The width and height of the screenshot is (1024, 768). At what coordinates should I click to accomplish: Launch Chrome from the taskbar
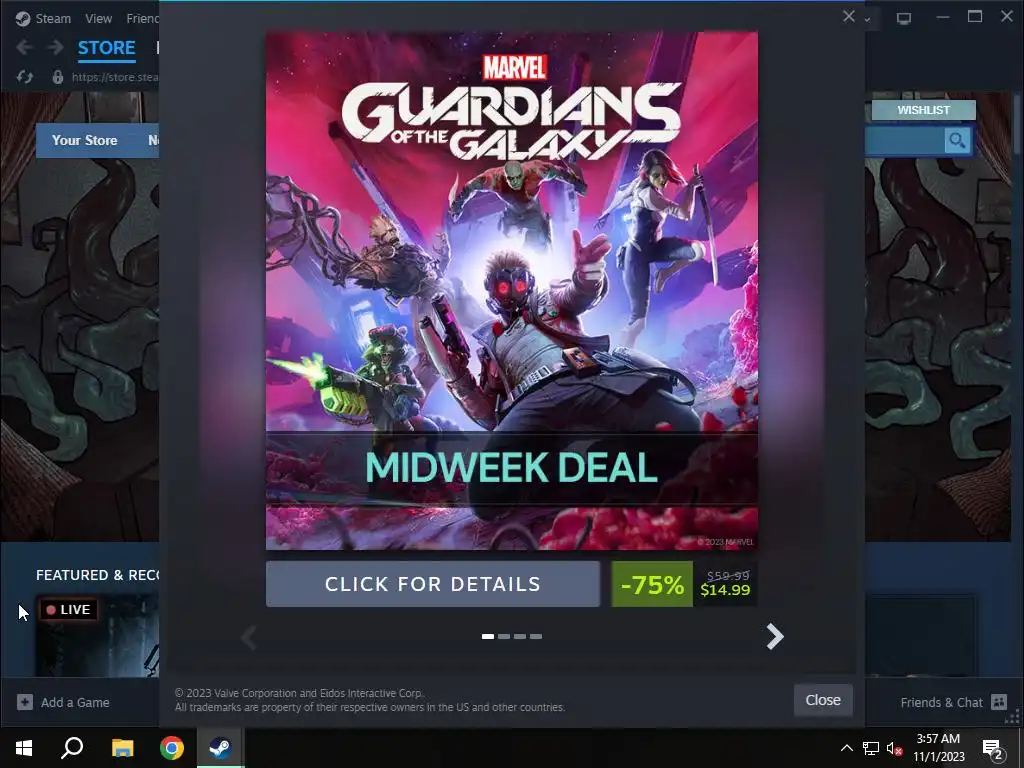[172, 748]
